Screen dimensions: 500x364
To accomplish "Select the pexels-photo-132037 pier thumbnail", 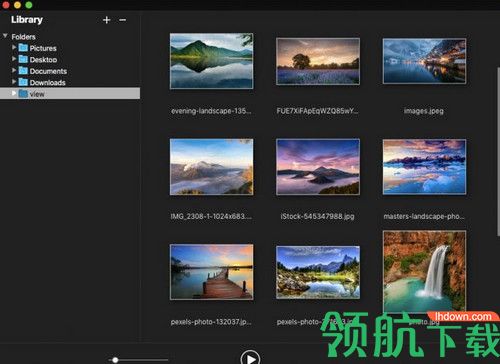I will pos(211,272).
